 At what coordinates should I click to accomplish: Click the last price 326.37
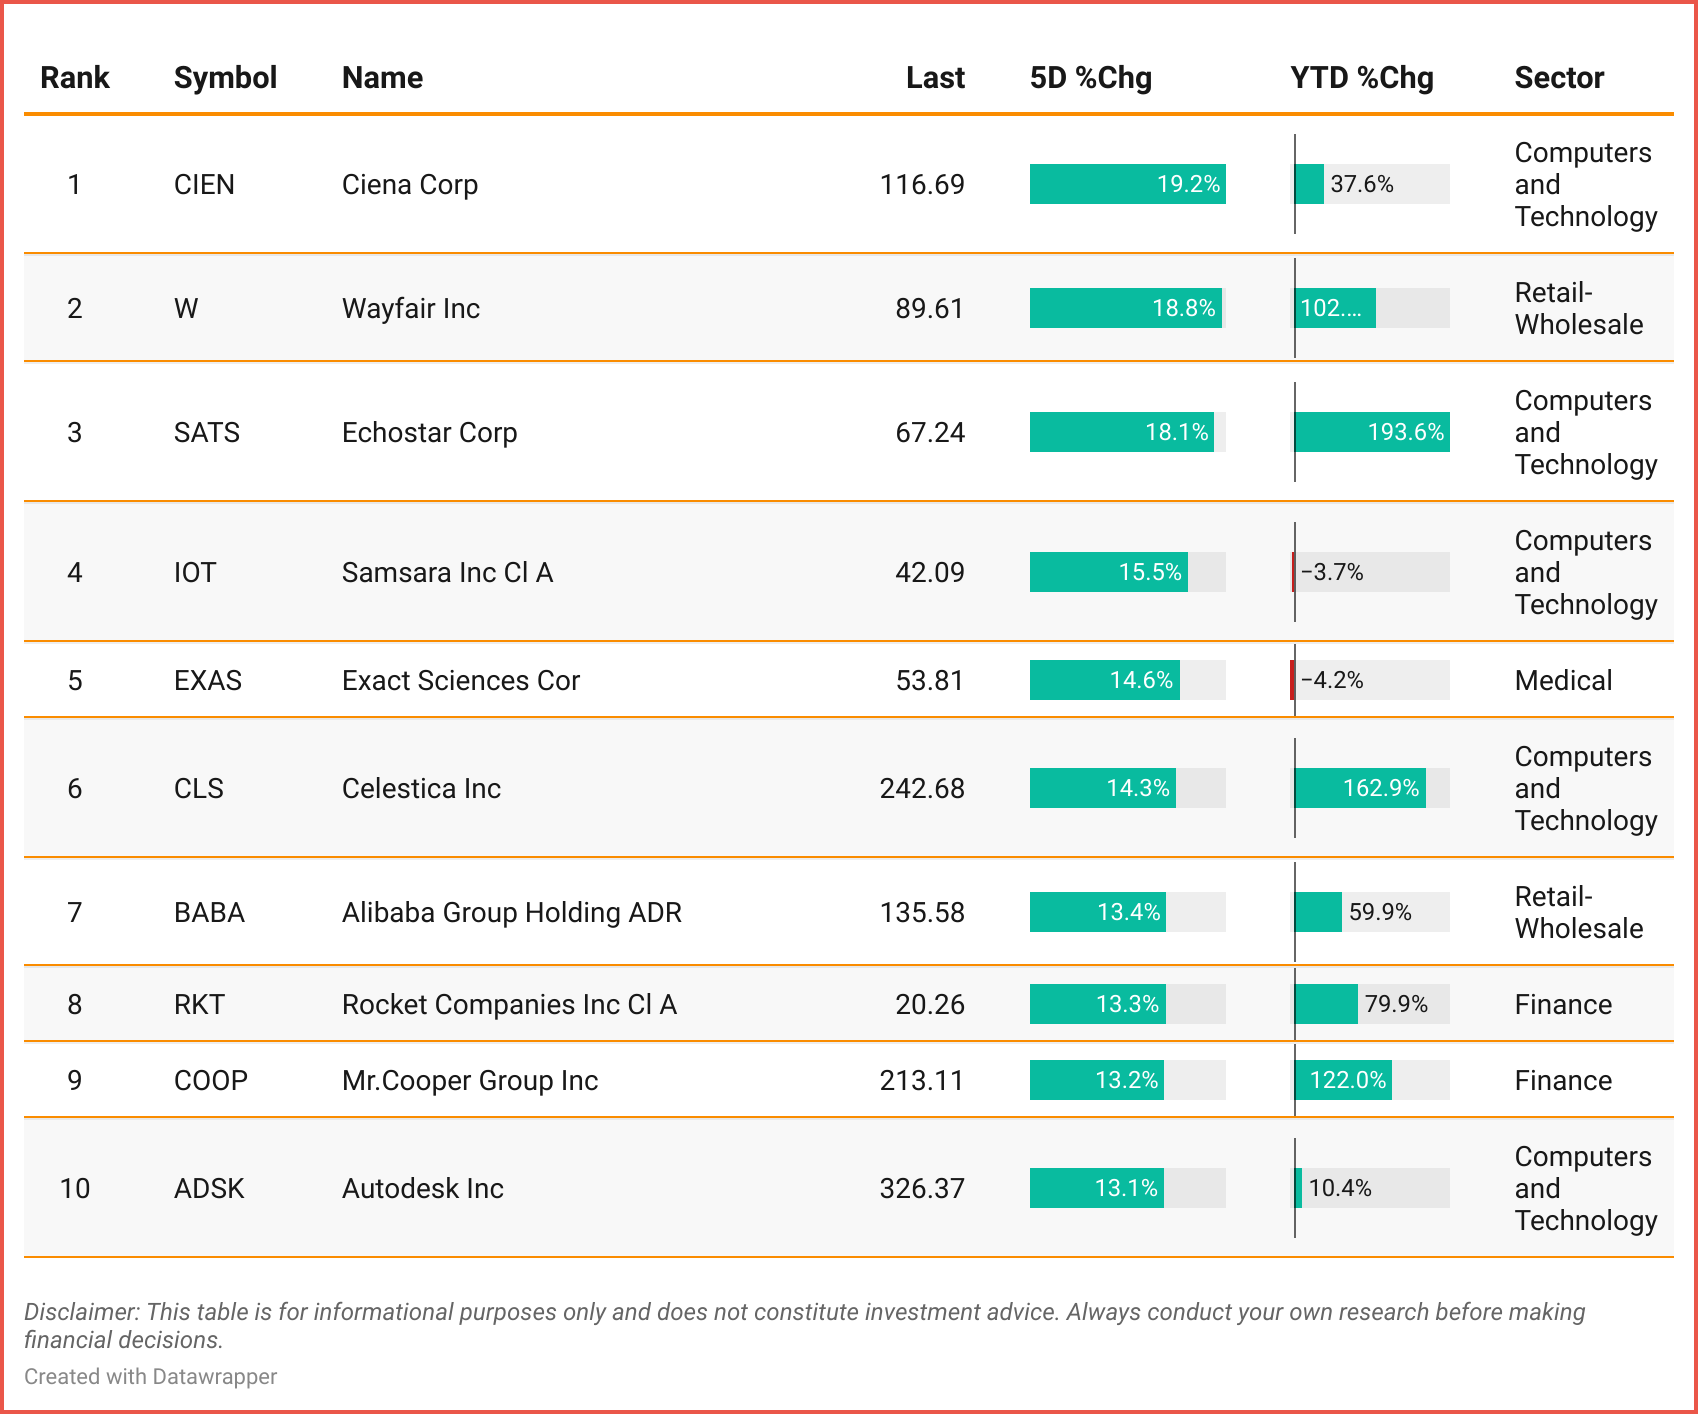(x=922, y=1188)
